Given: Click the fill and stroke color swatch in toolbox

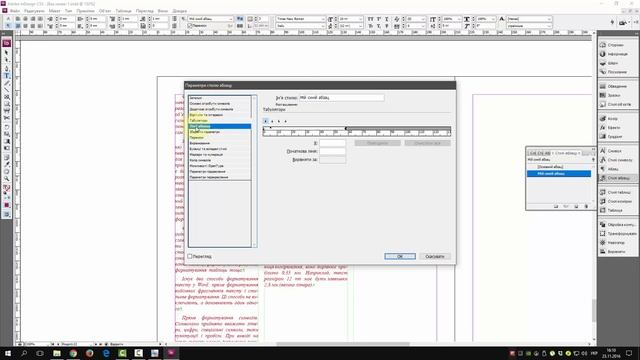Looking at the screenshot, I should tap(7, 189).
